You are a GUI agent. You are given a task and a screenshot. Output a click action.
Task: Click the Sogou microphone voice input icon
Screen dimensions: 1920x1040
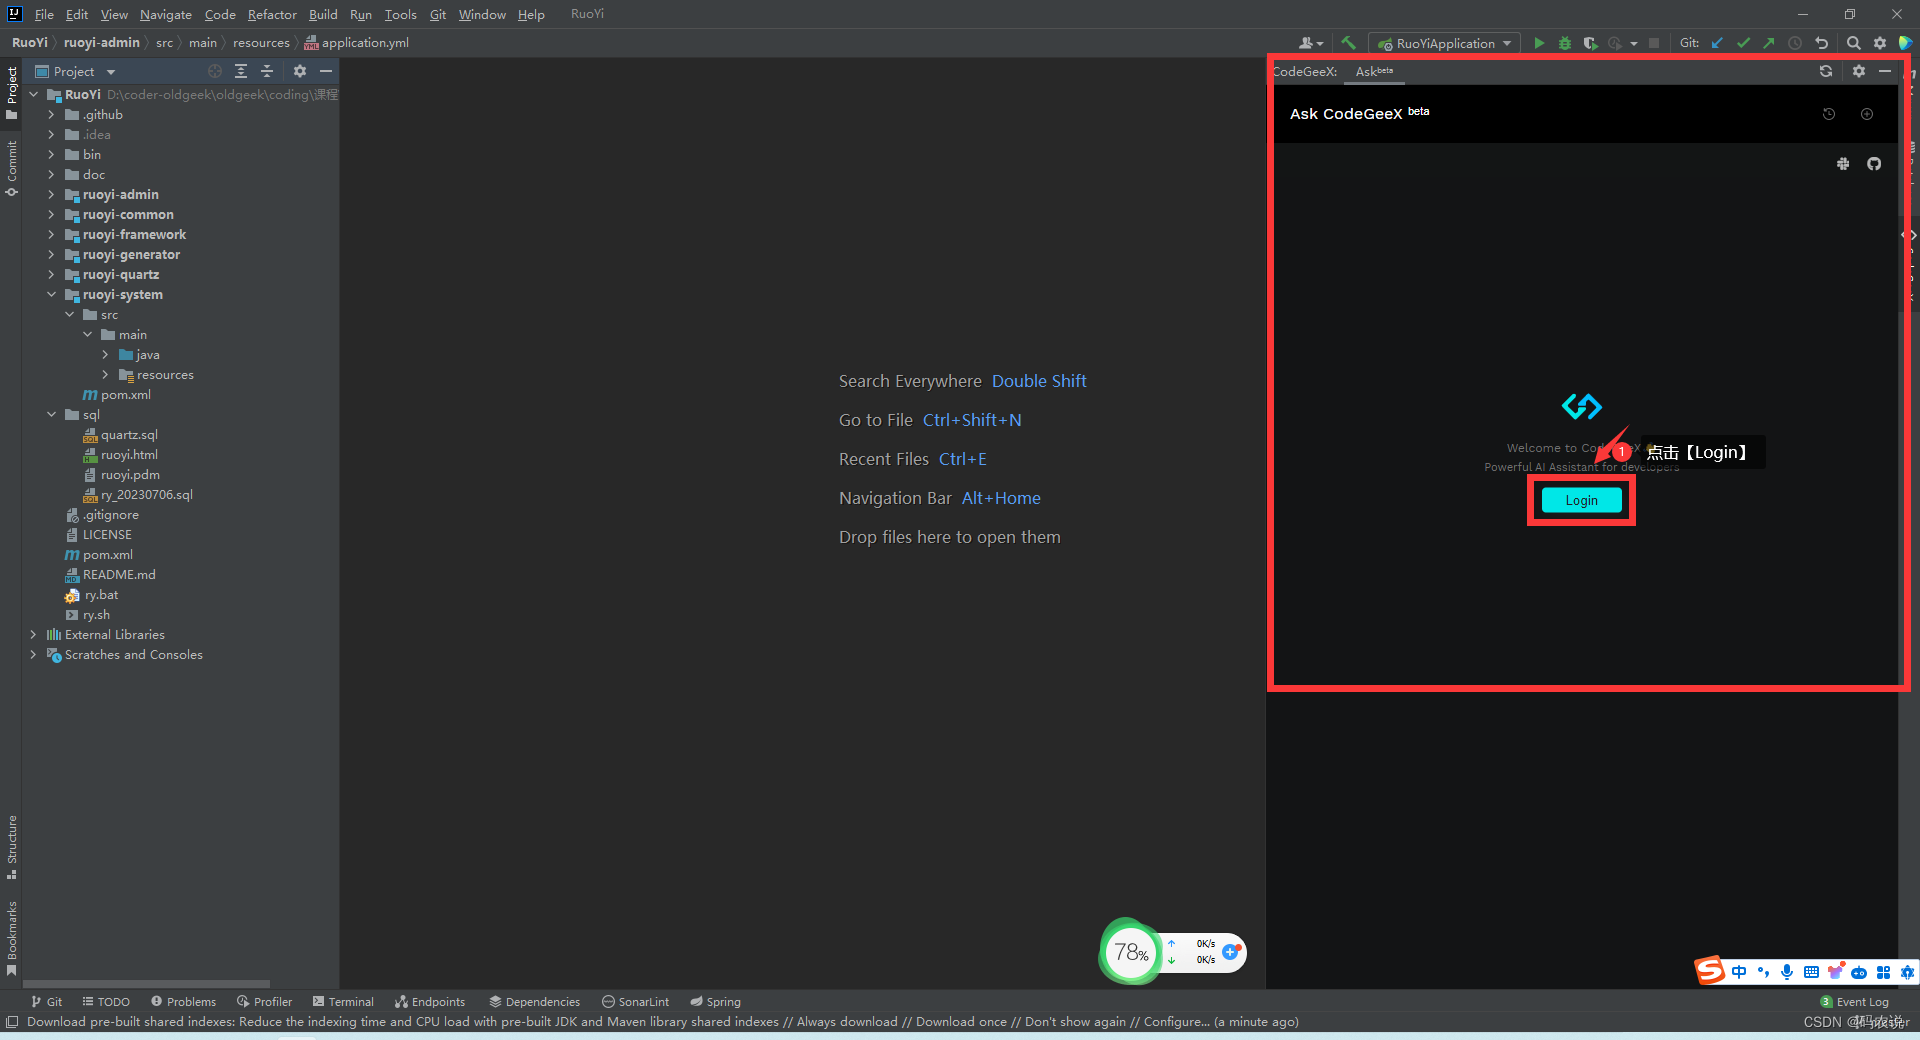pos(1787,972)
